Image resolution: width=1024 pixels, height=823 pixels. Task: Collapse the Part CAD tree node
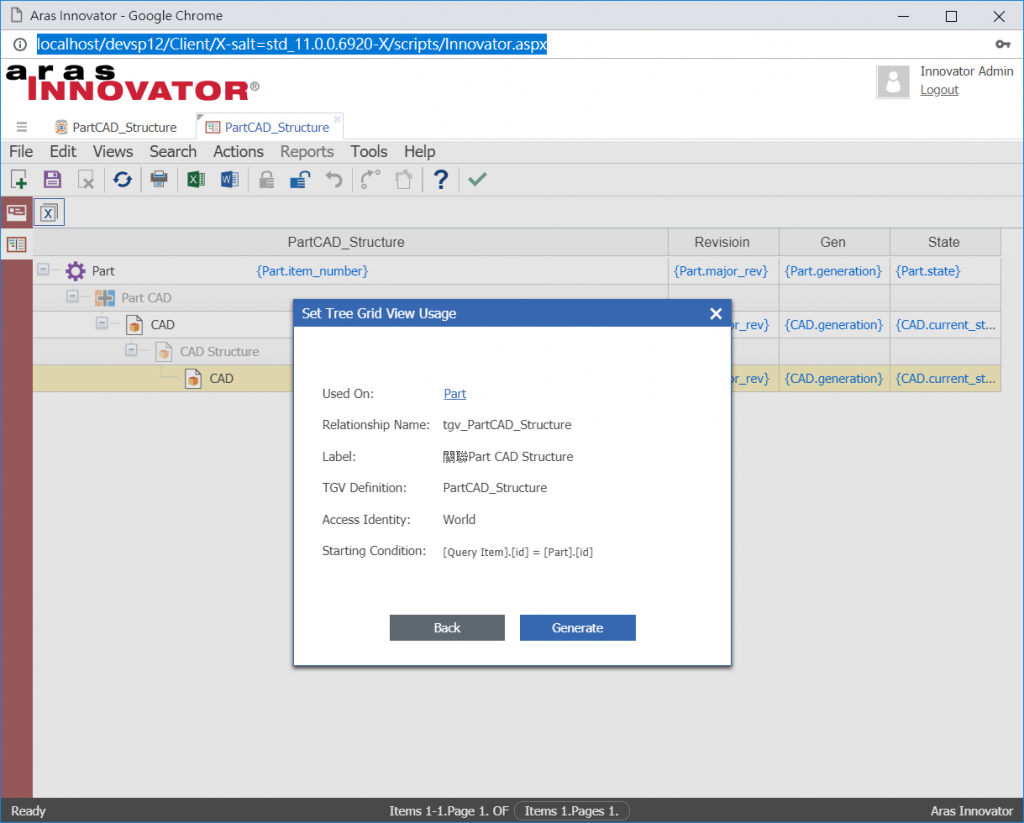(72, 296)
